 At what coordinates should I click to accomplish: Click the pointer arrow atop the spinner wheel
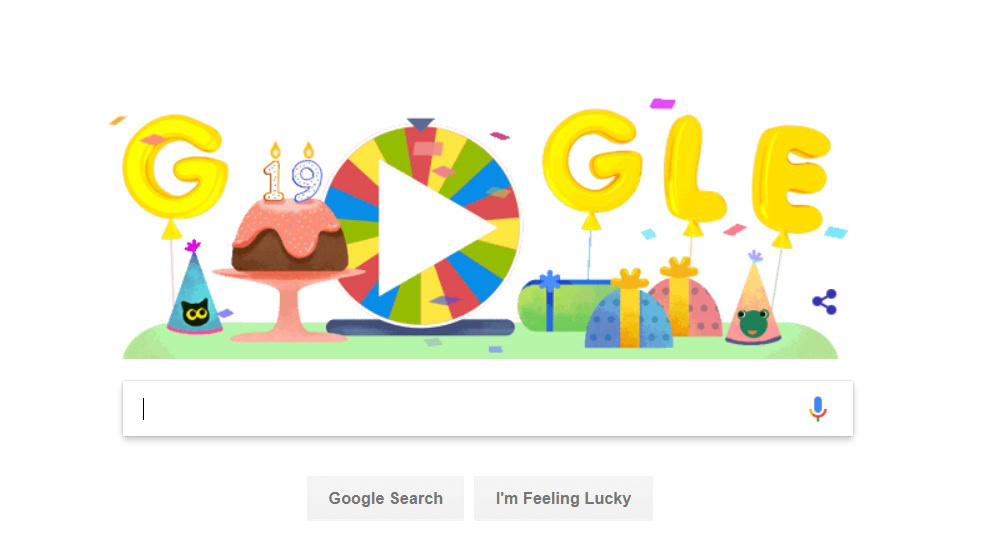tap(420, 124)
